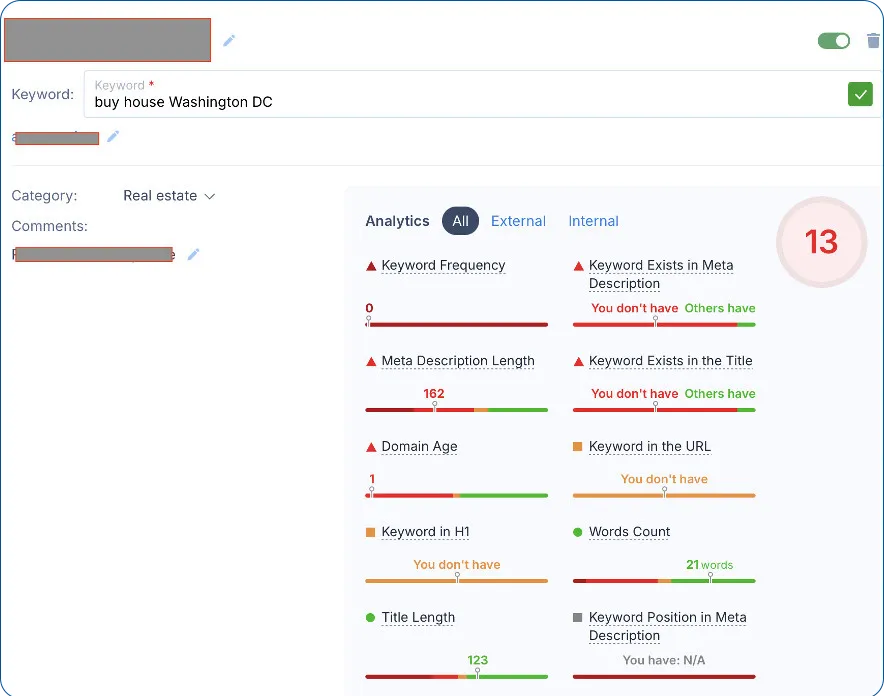Open the Domain Age metric
The image size is (884, 696).
(x=419, y=446)
